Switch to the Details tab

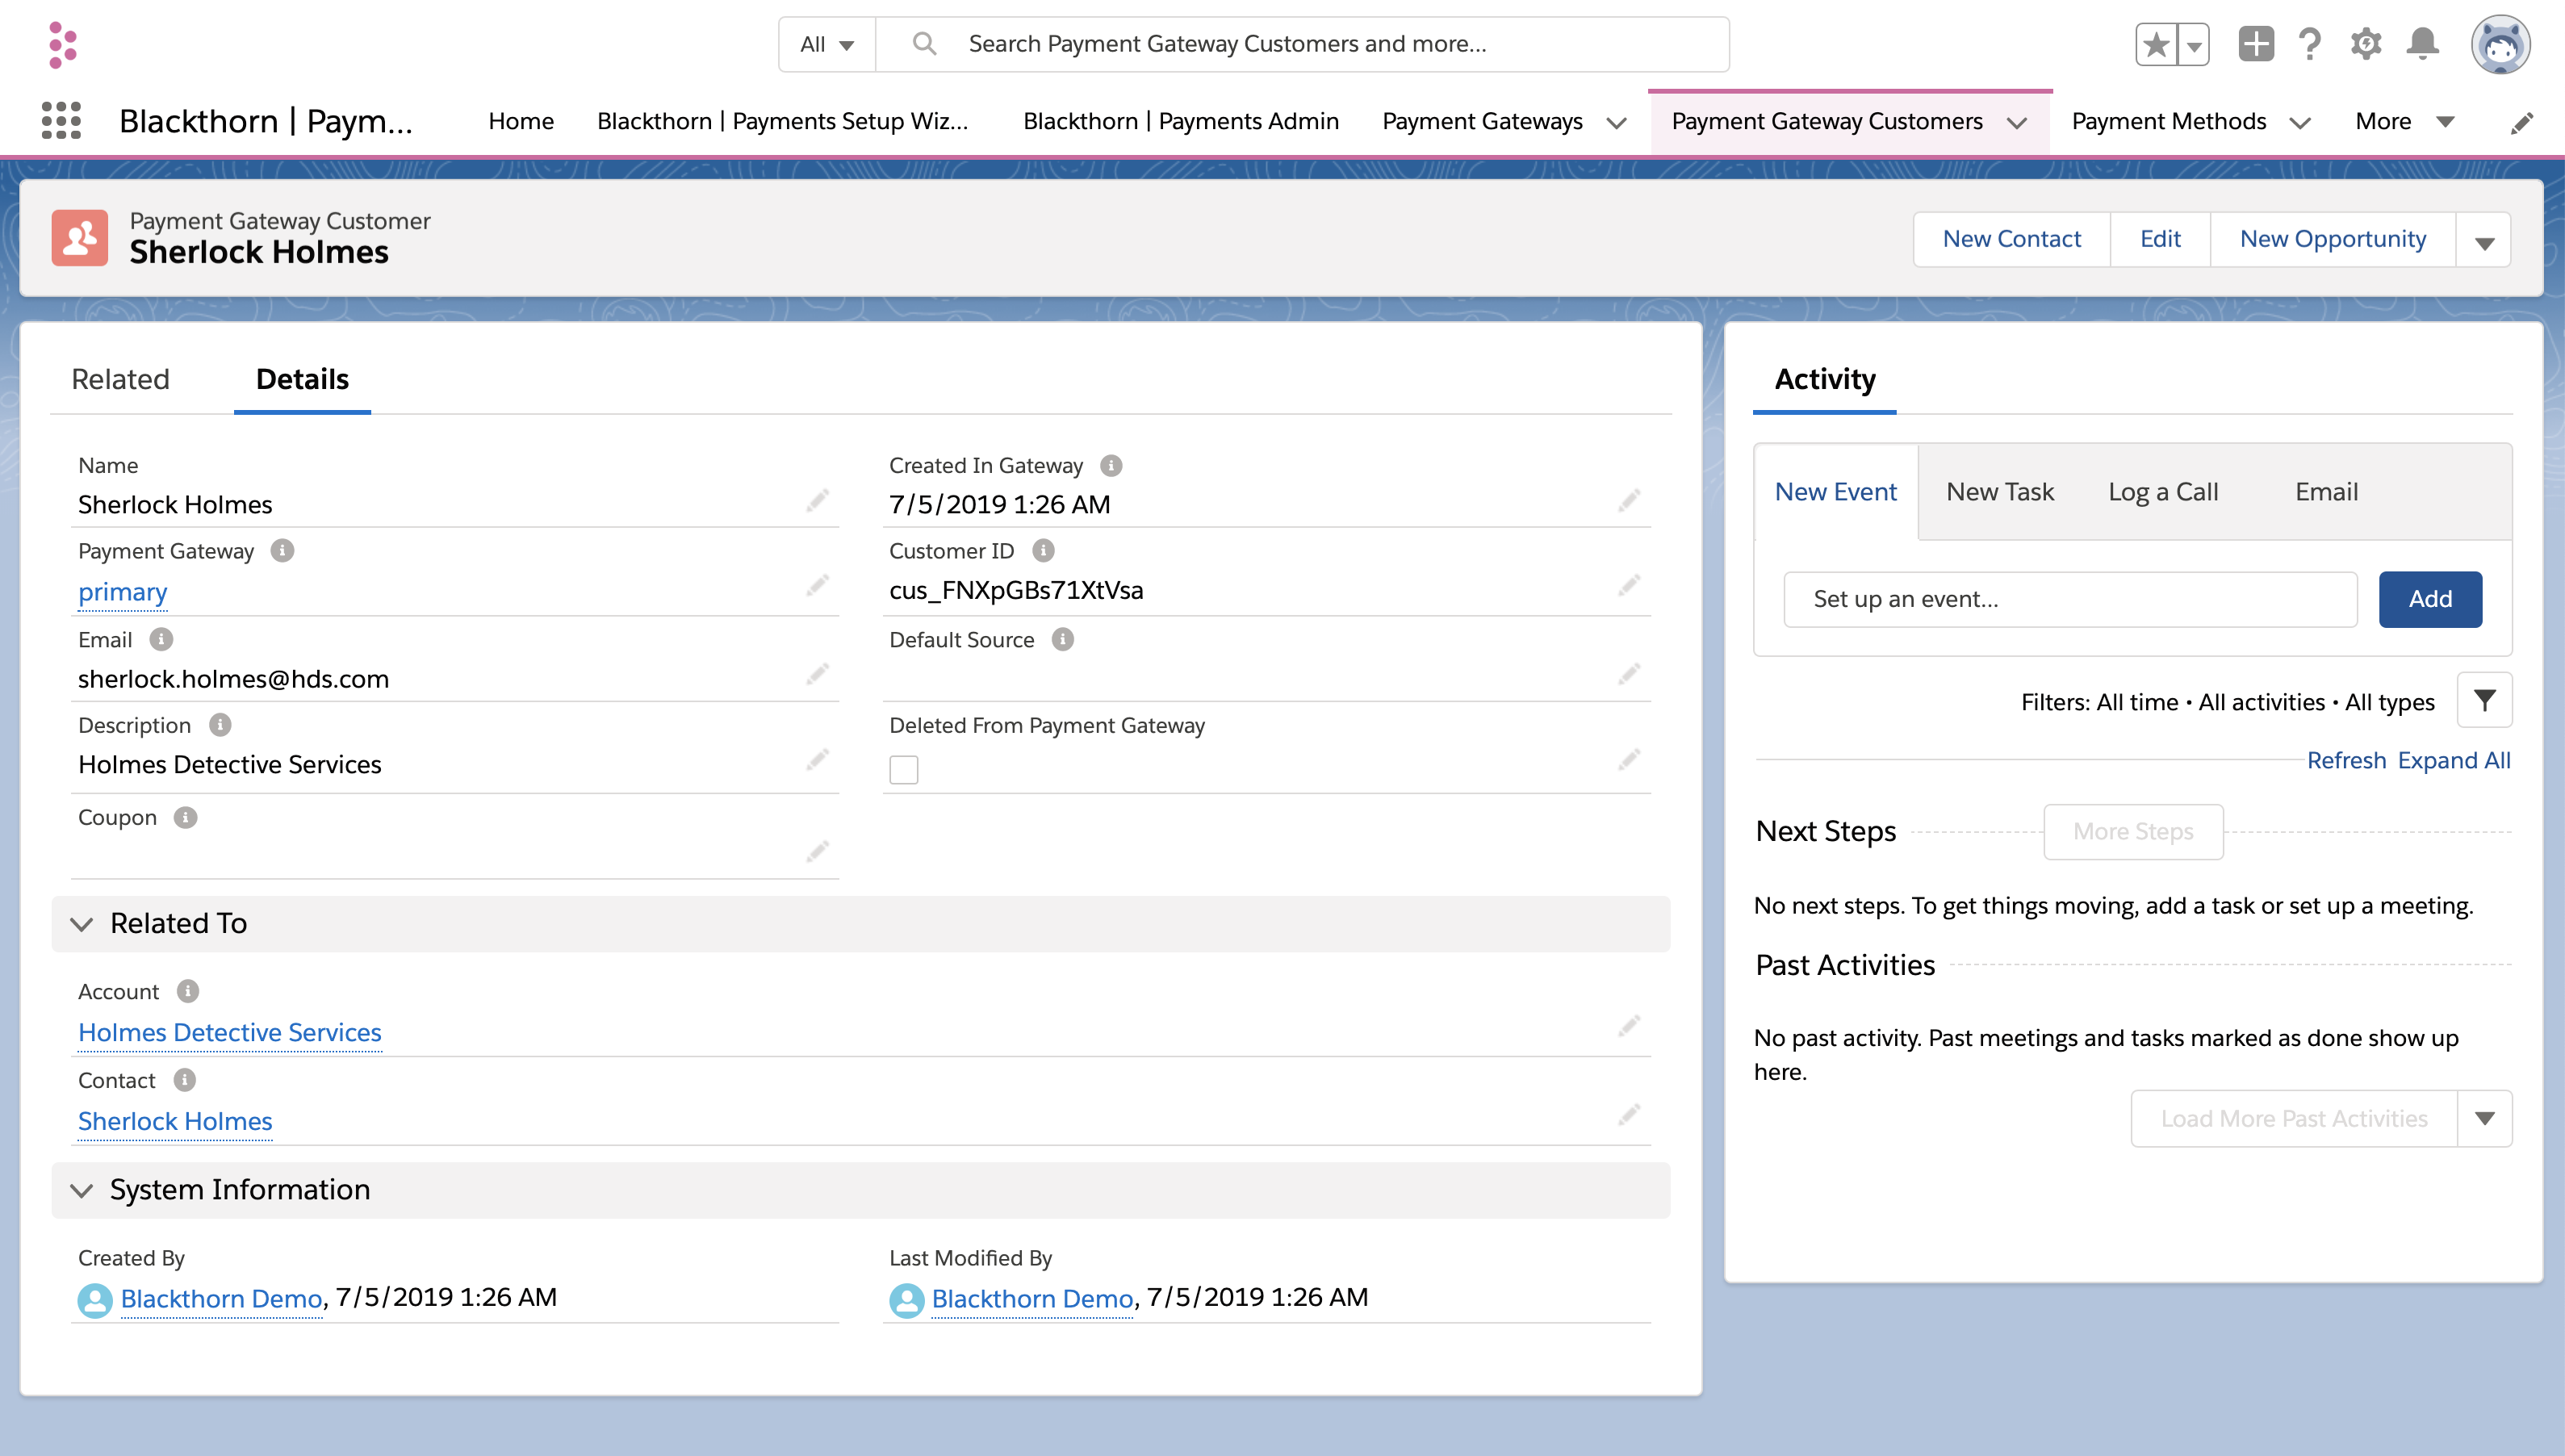coord(302,379)
